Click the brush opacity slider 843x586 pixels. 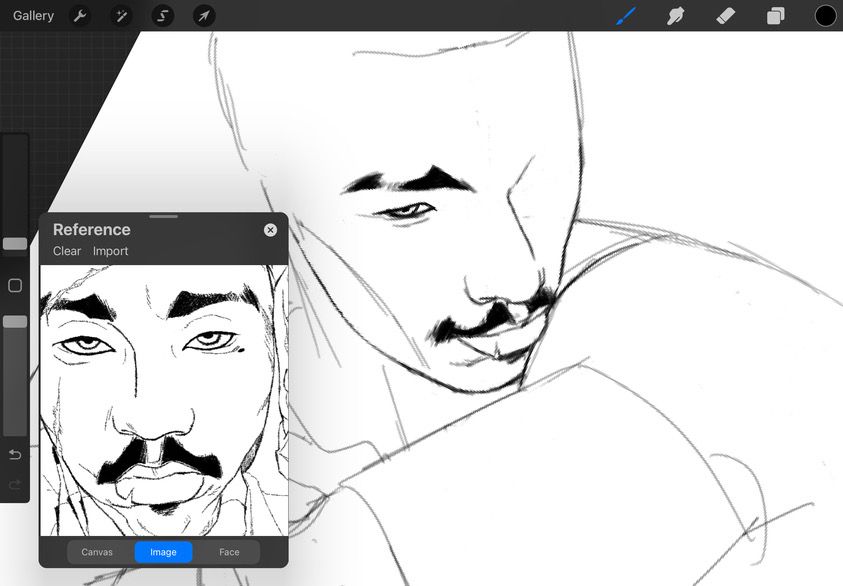click(15, 322)
